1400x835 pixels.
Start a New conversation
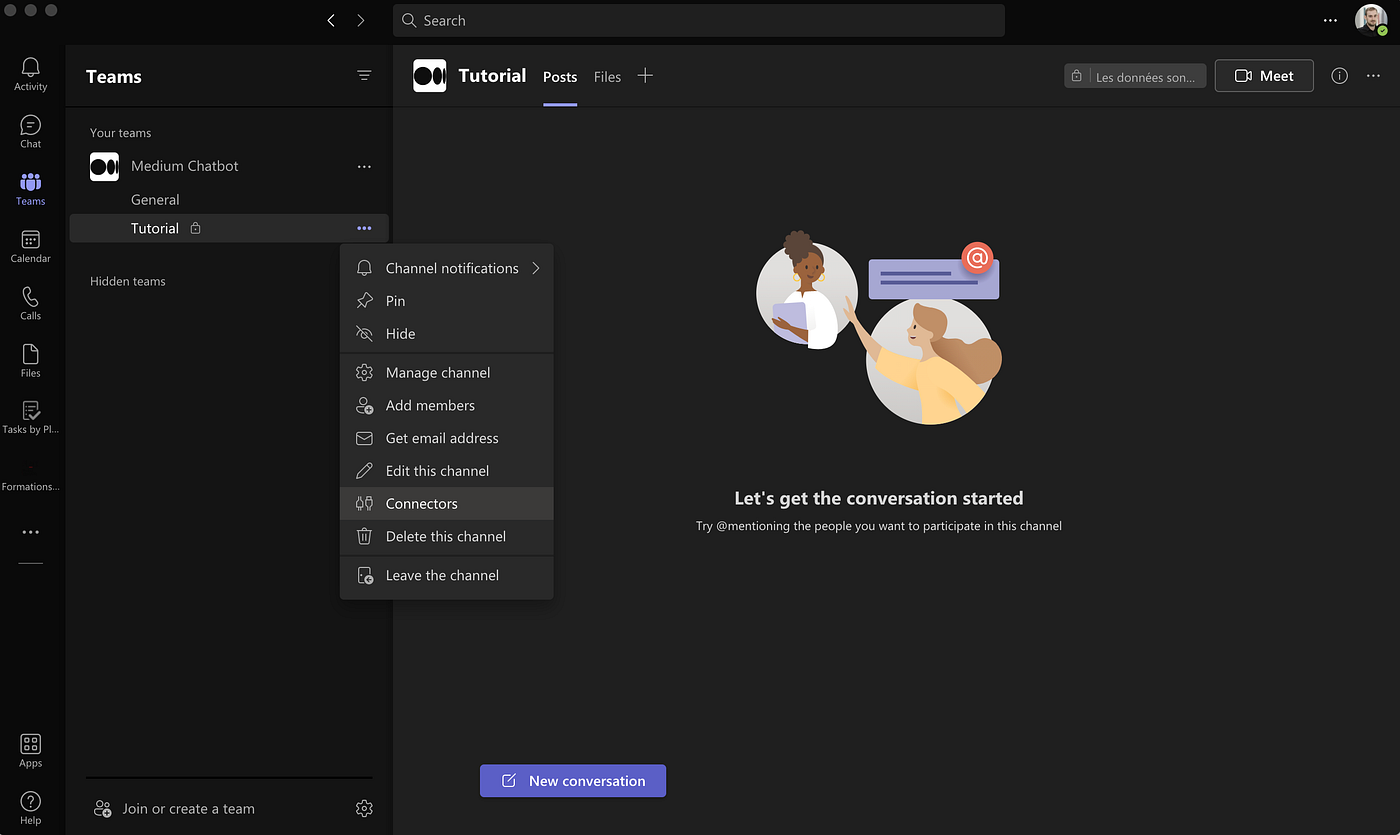(x=573, y=781)
